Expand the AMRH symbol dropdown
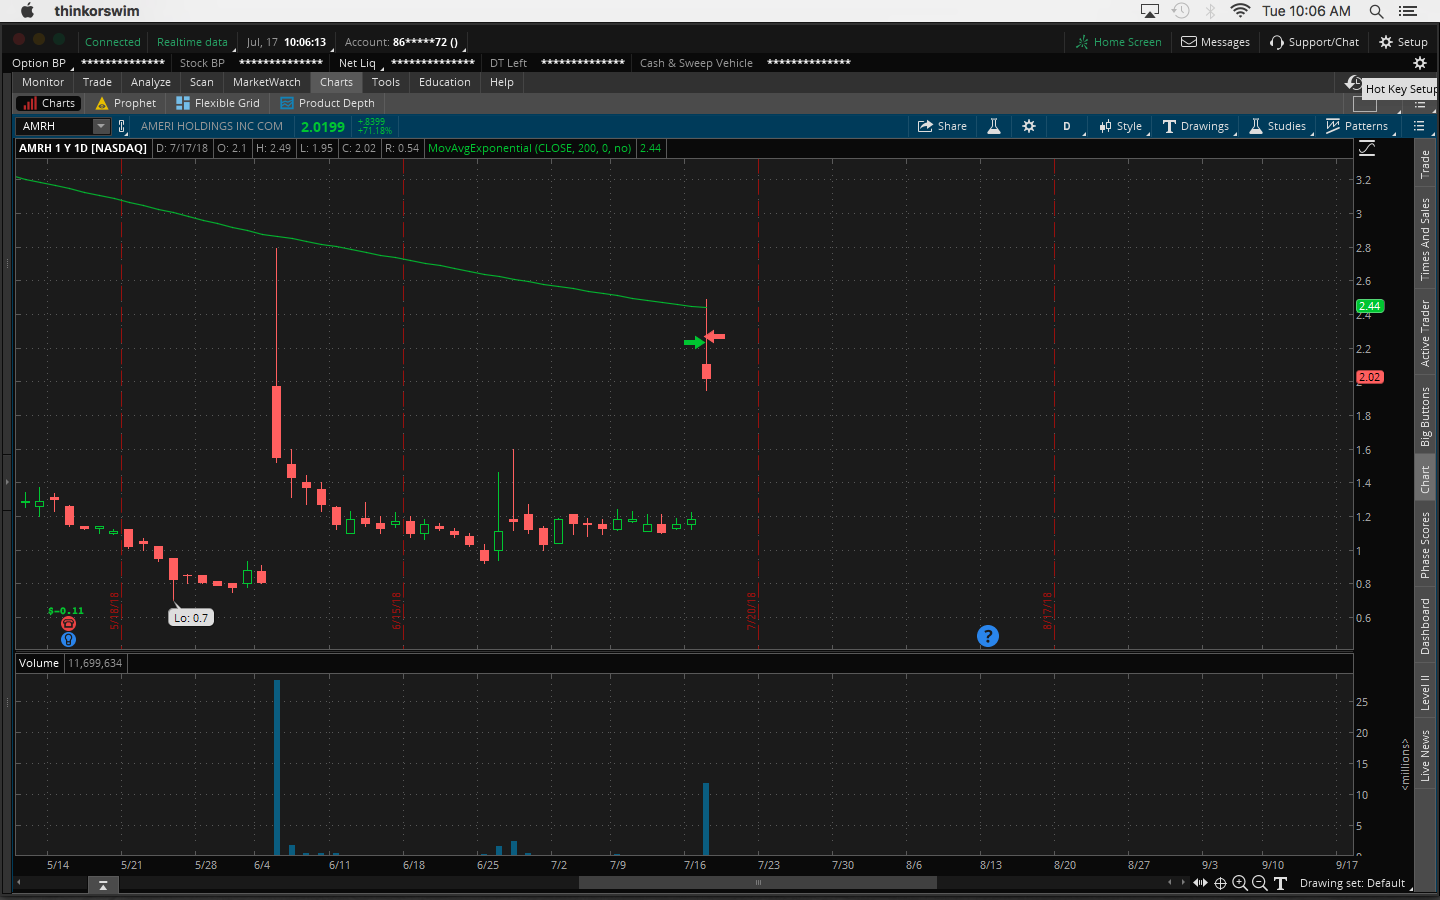 click(101, 126)
